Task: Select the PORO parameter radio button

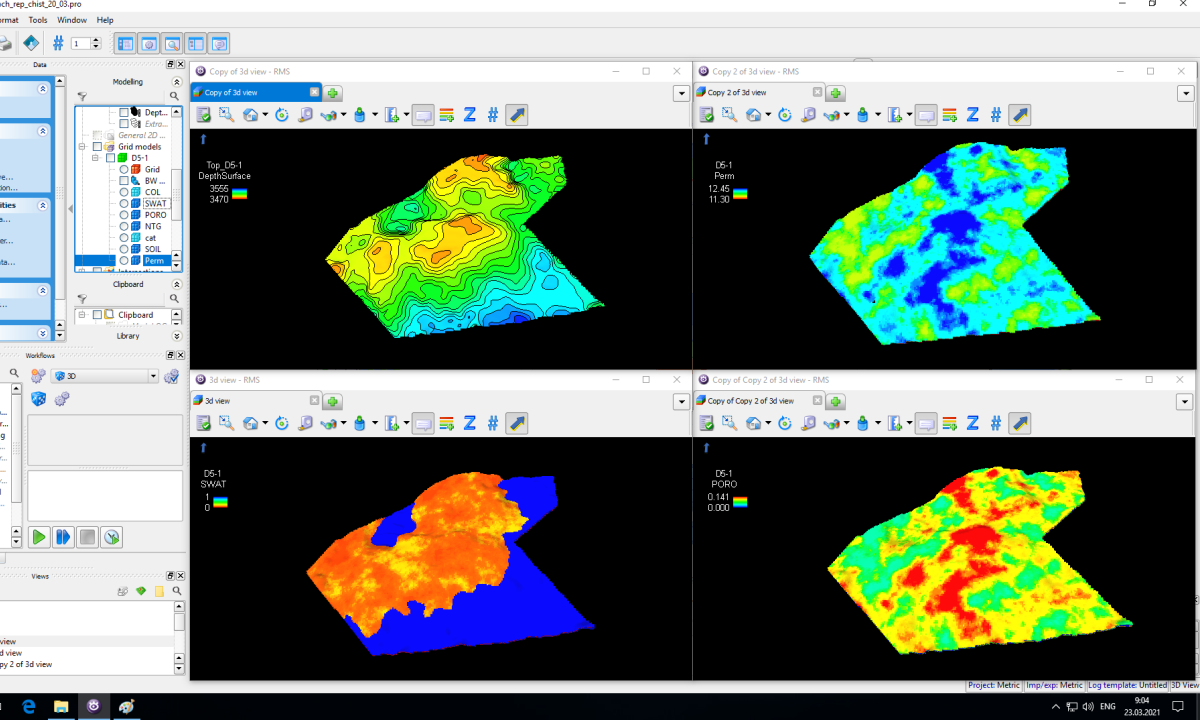Action: point(124,215)
